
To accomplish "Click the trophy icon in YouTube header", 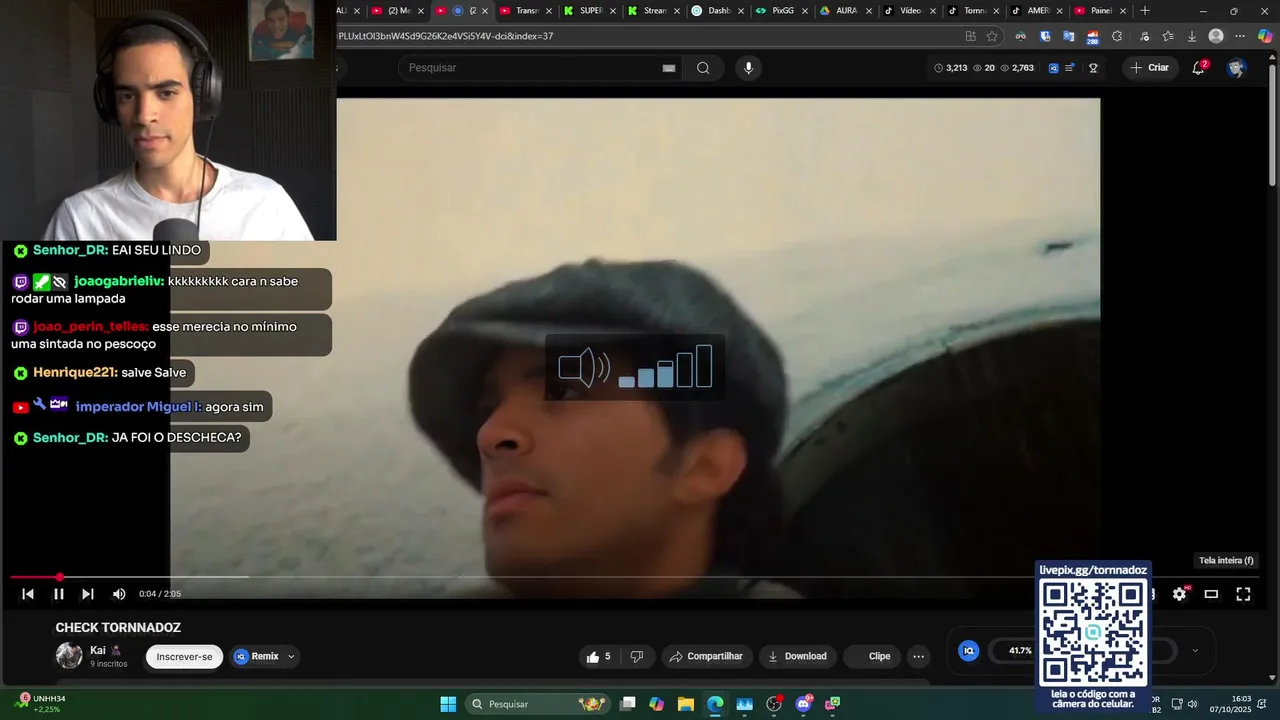I will click(1093, 68).
